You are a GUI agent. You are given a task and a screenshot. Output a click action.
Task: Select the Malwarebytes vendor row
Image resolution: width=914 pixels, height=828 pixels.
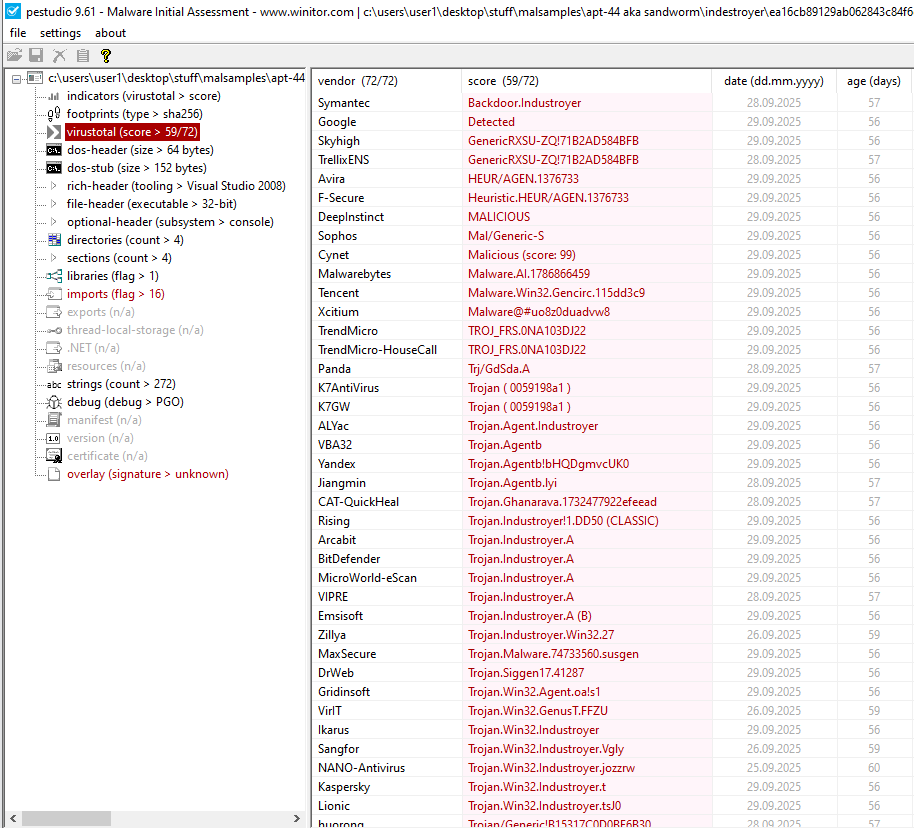(x=611, y=274)
